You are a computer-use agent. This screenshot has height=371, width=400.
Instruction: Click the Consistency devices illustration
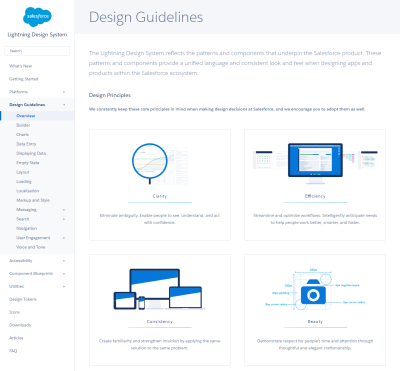(160, 289)
